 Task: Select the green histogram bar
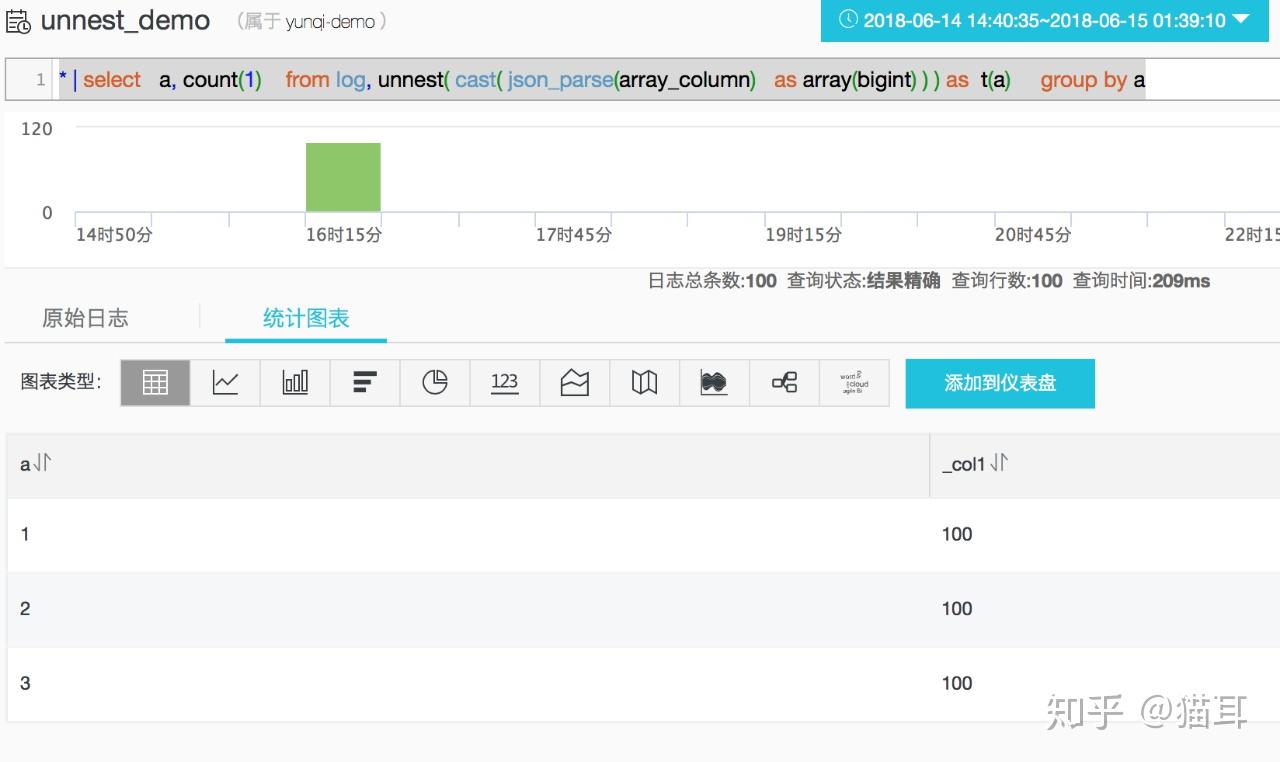tap(343, 177)
